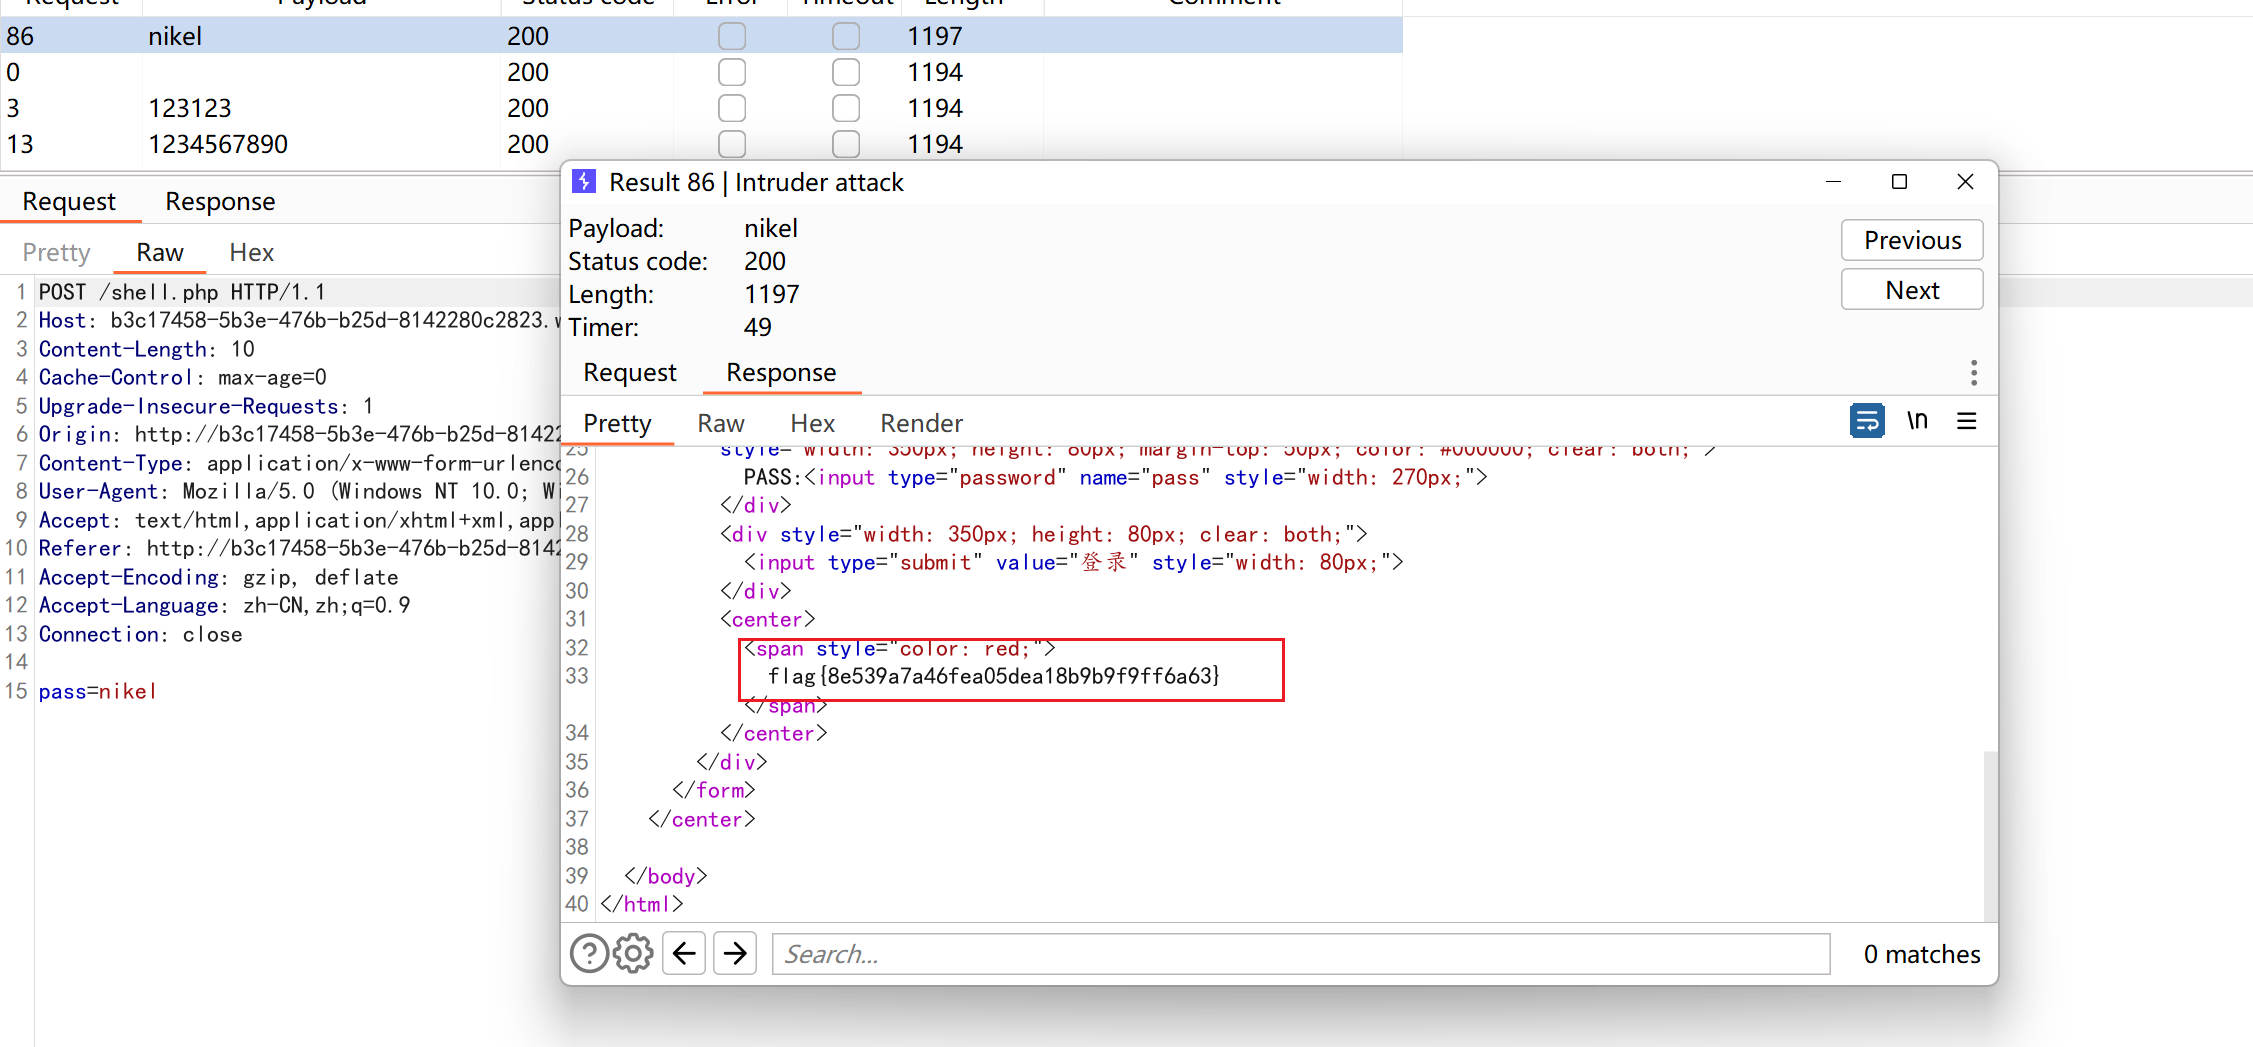Click the Host header line in request
2253x1047 pixels.
298,320
